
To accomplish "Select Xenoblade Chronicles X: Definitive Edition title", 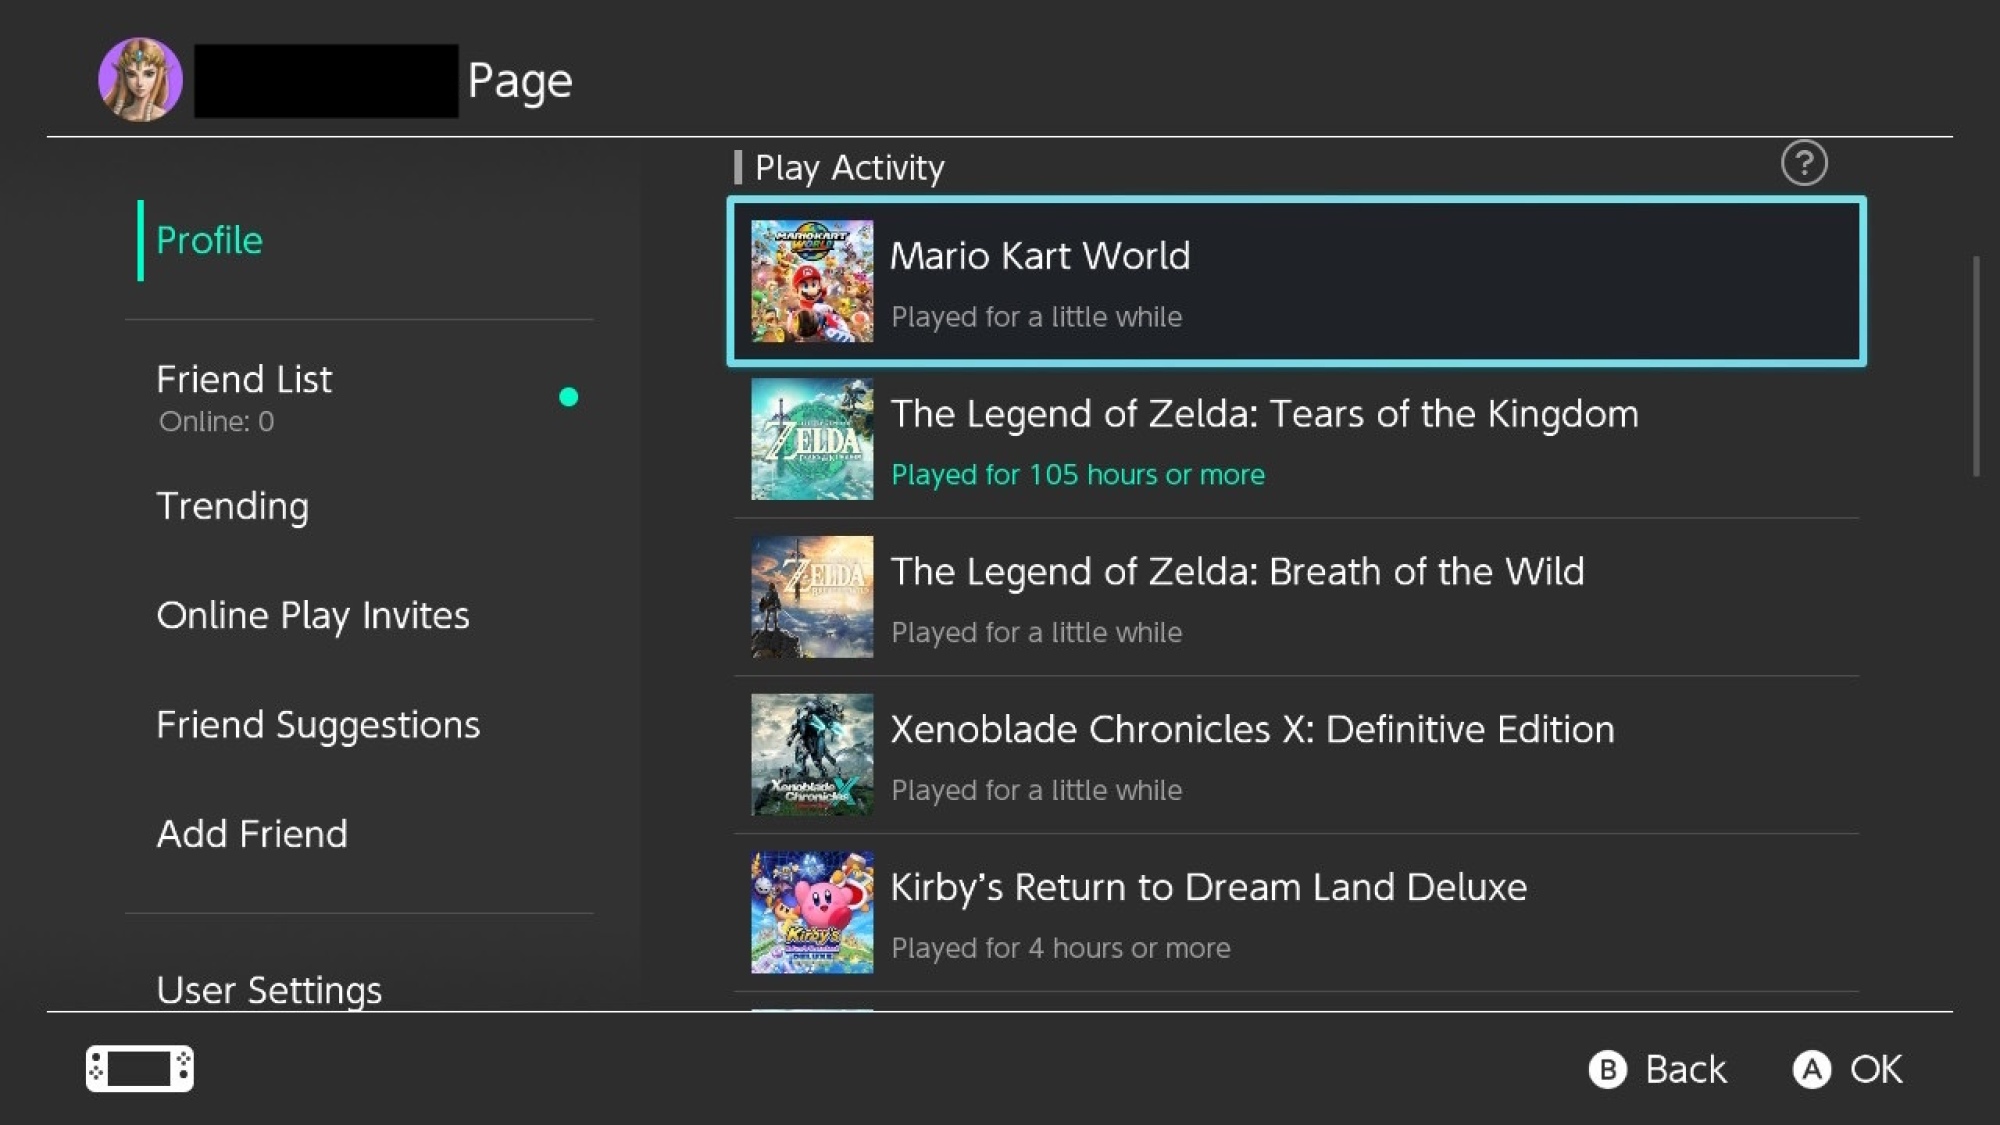I will pos(1252,729).
